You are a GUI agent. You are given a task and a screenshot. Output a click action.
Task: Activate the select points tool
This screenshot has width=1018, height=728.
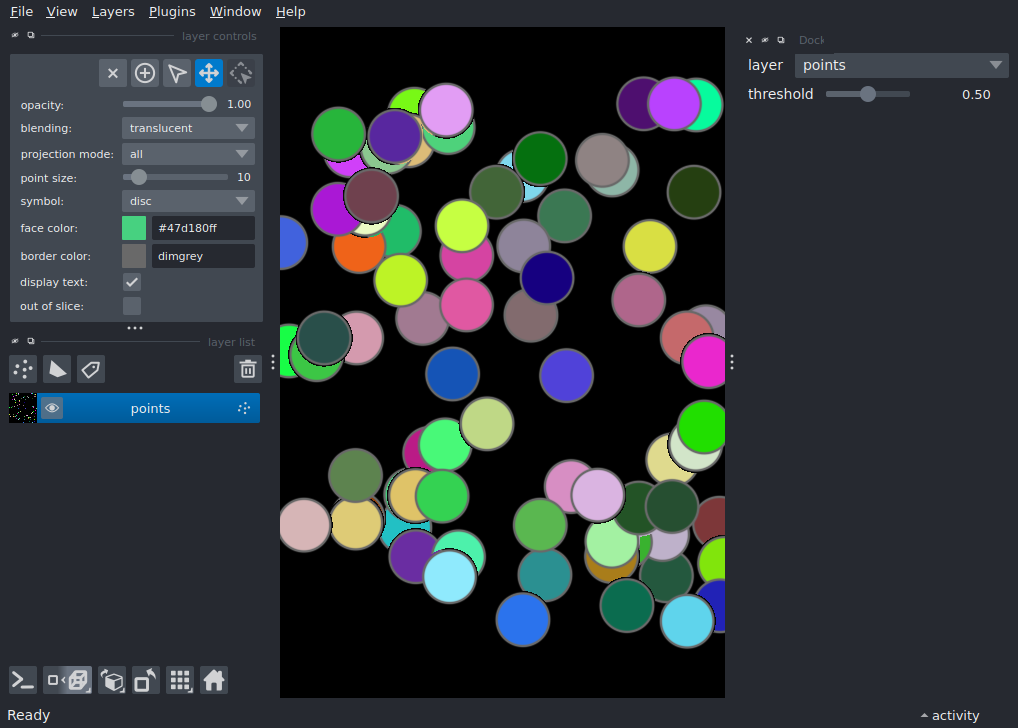coord(177,73)
